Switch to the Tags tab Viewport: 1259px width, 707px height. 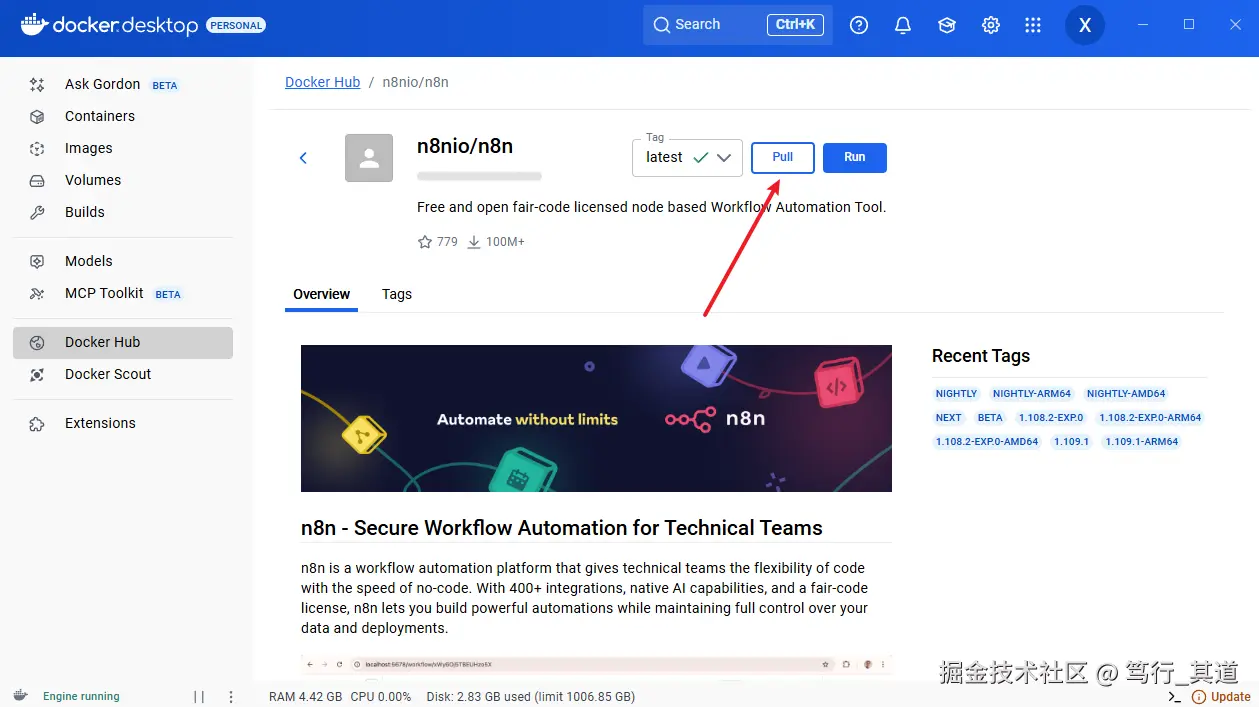[397, 294]
